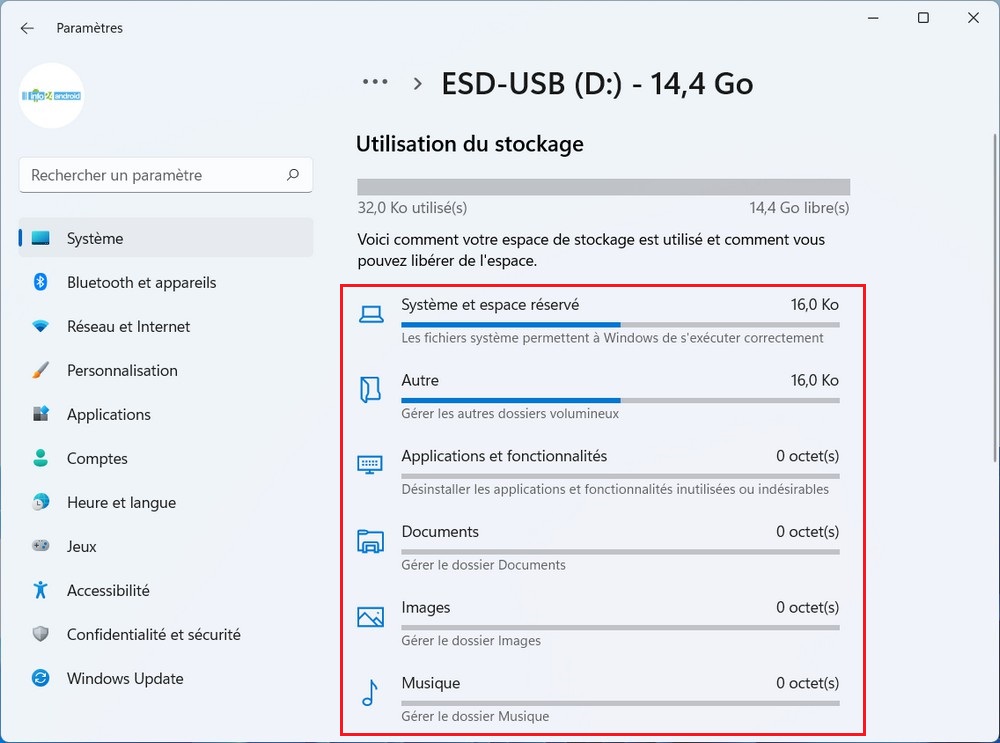The height and width of the screenshot is (743, 1000).
Task: Click the shield icon for Confidentialité et sécurité
Action: [x=40, y=634]
